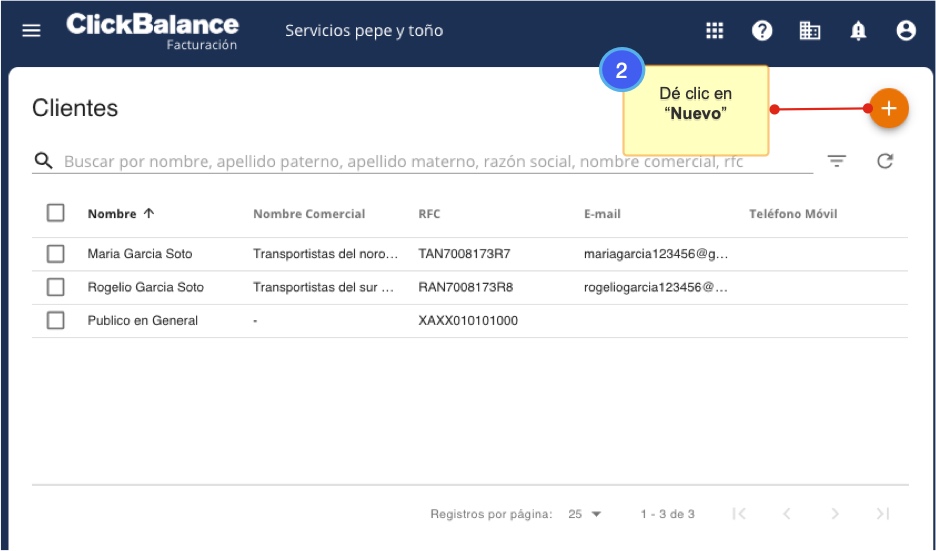Open the apps grid launcher
Image resolution: width=936 pixels, height=551 pixels.
(x=714, y=31)
